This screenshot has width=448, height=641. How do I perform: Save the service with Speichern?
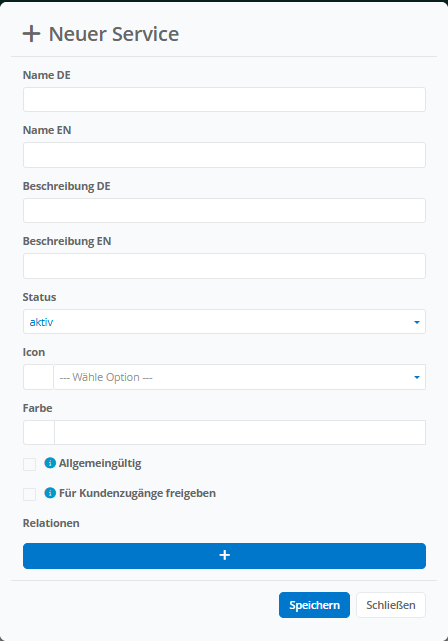(314, 605)
